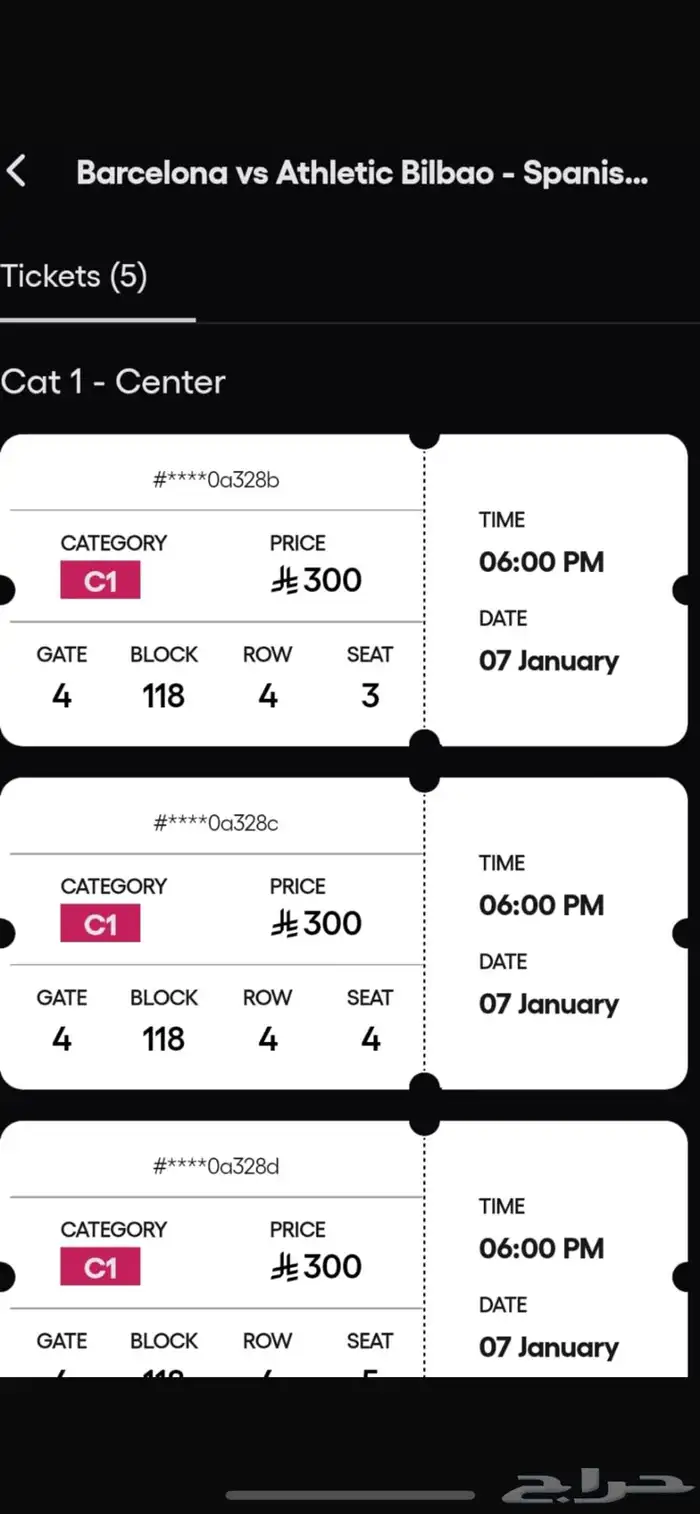The image size is (700, 1514).
Task: Tap the home indicator bar at bottom
Action: [x=350, y=1495]
